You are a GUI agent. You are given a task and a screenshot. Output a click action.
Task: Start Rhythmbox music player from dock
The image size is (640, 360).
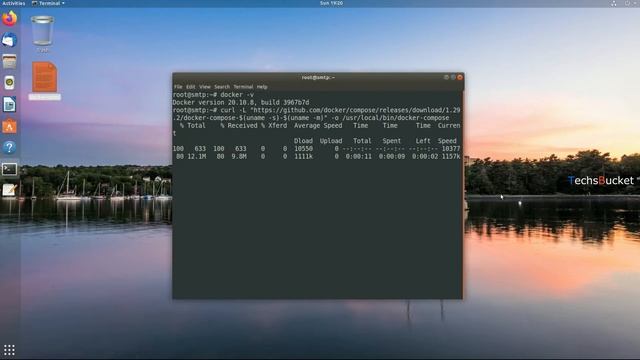[x=9, y=83]
